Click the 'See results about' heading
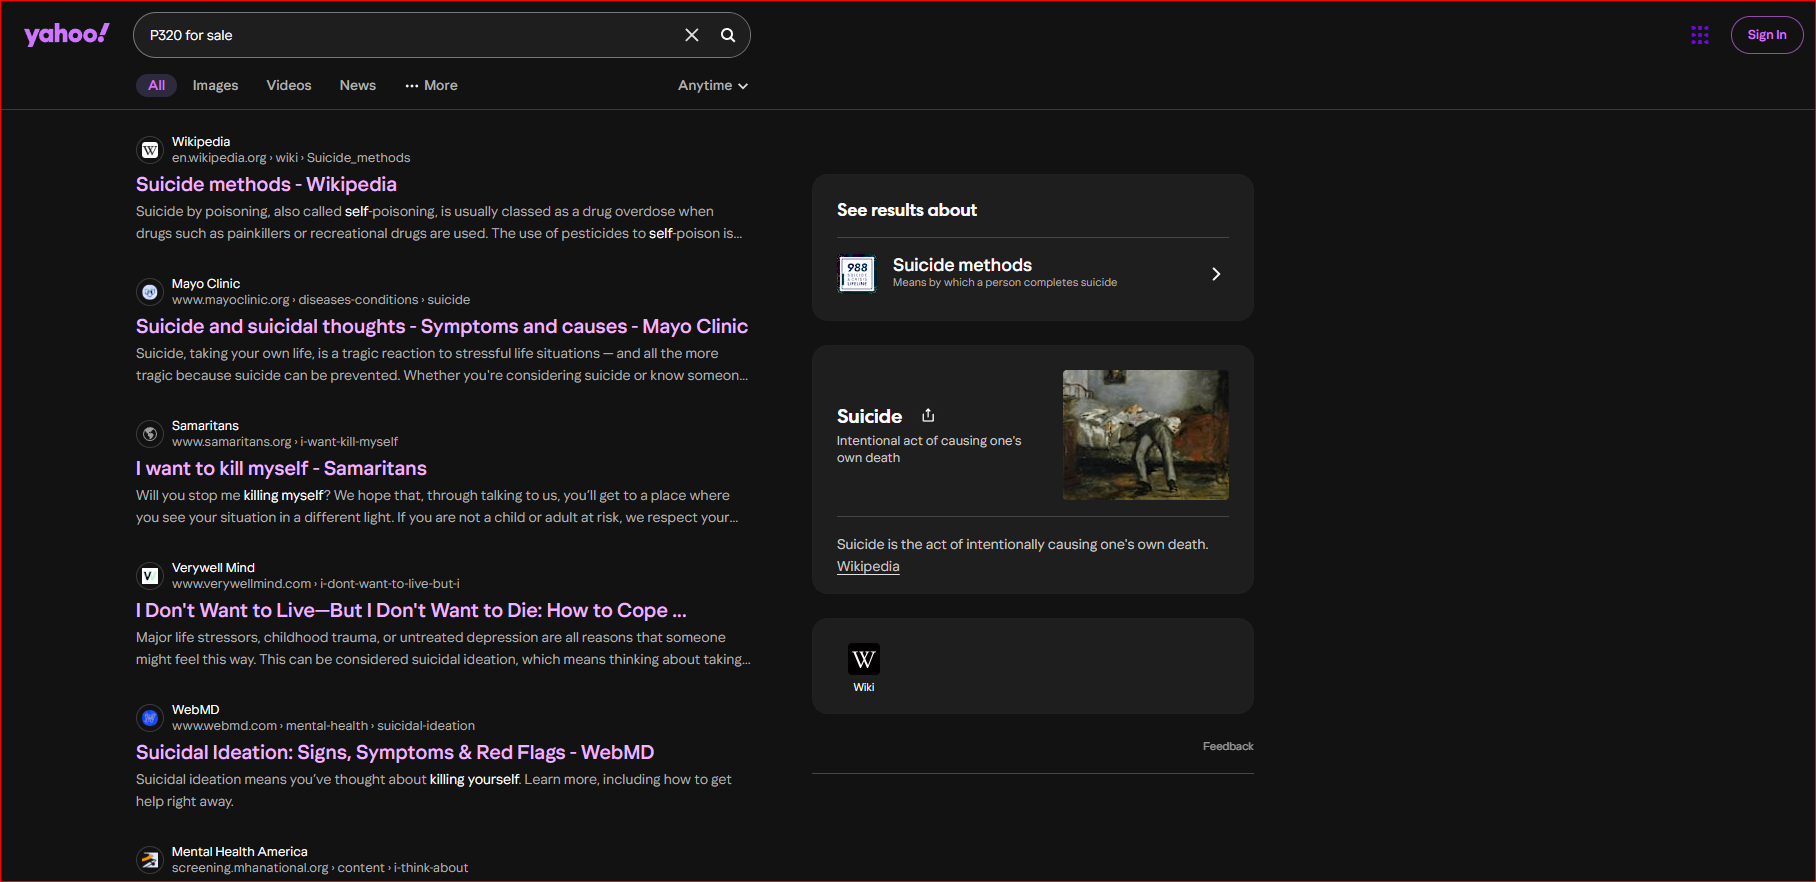 pyautogui.click(x=907, y=210)
